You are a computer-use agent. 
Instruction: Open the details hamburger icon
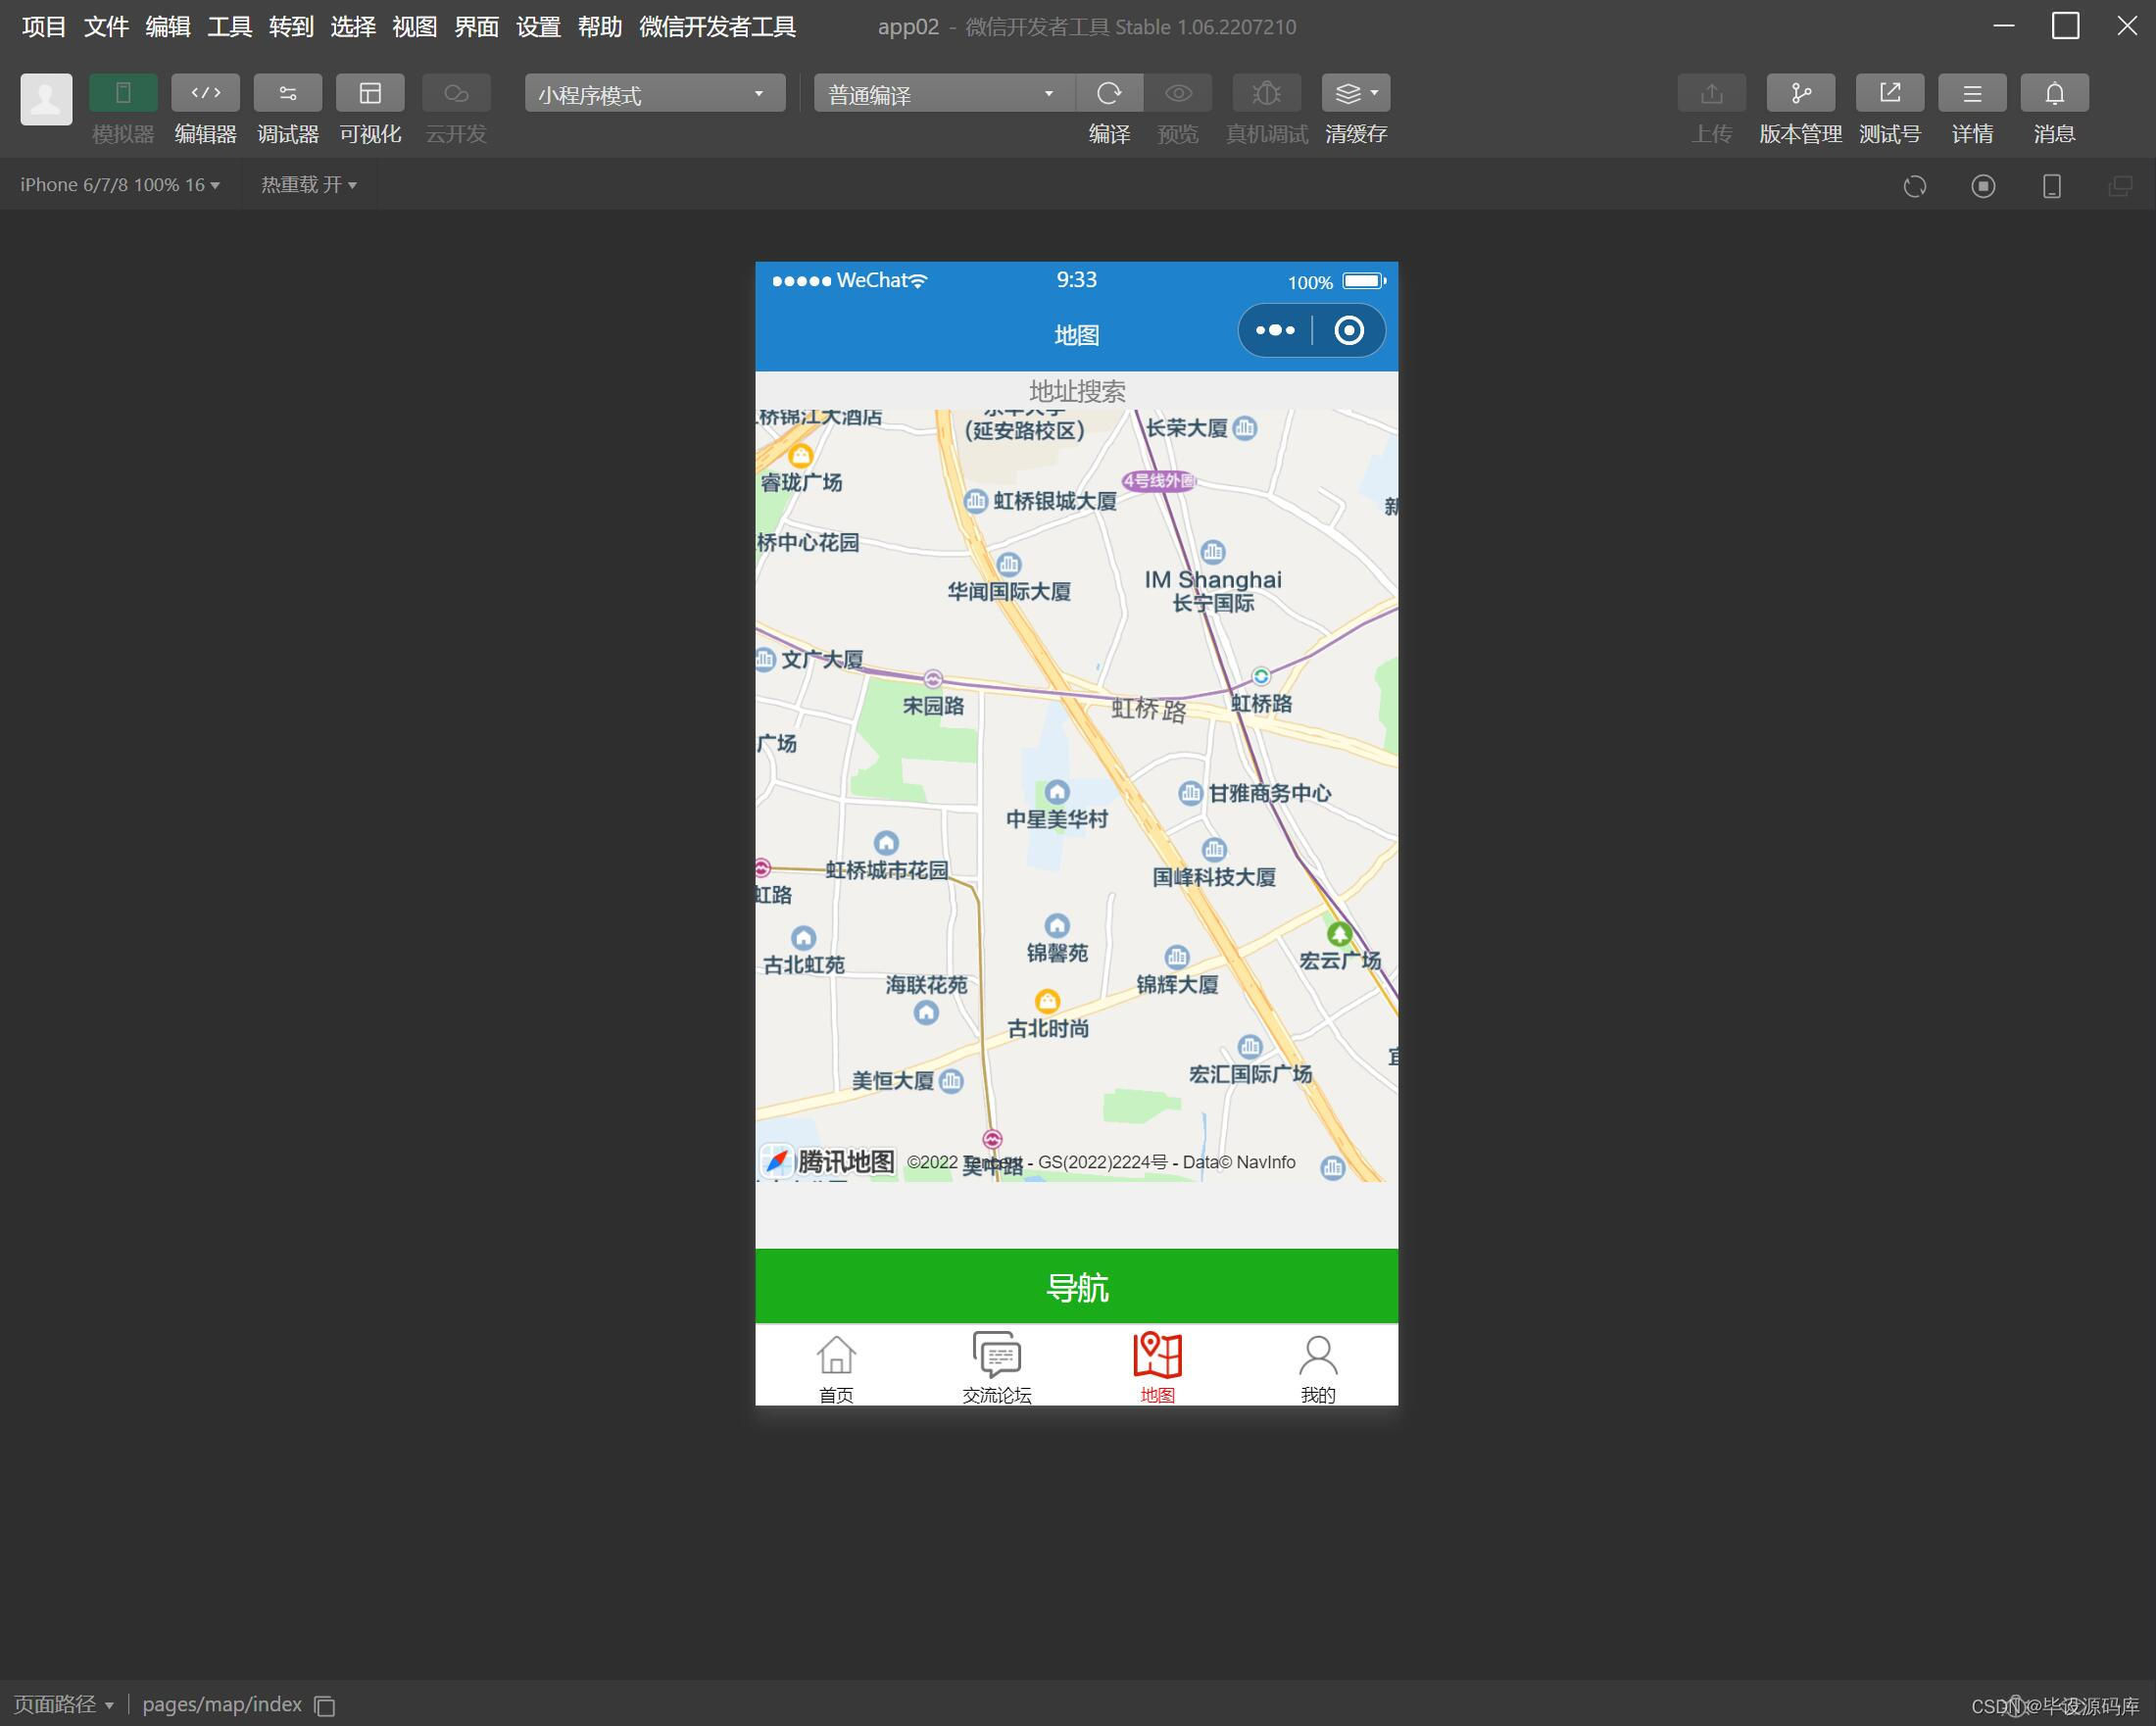[1972, 93]
